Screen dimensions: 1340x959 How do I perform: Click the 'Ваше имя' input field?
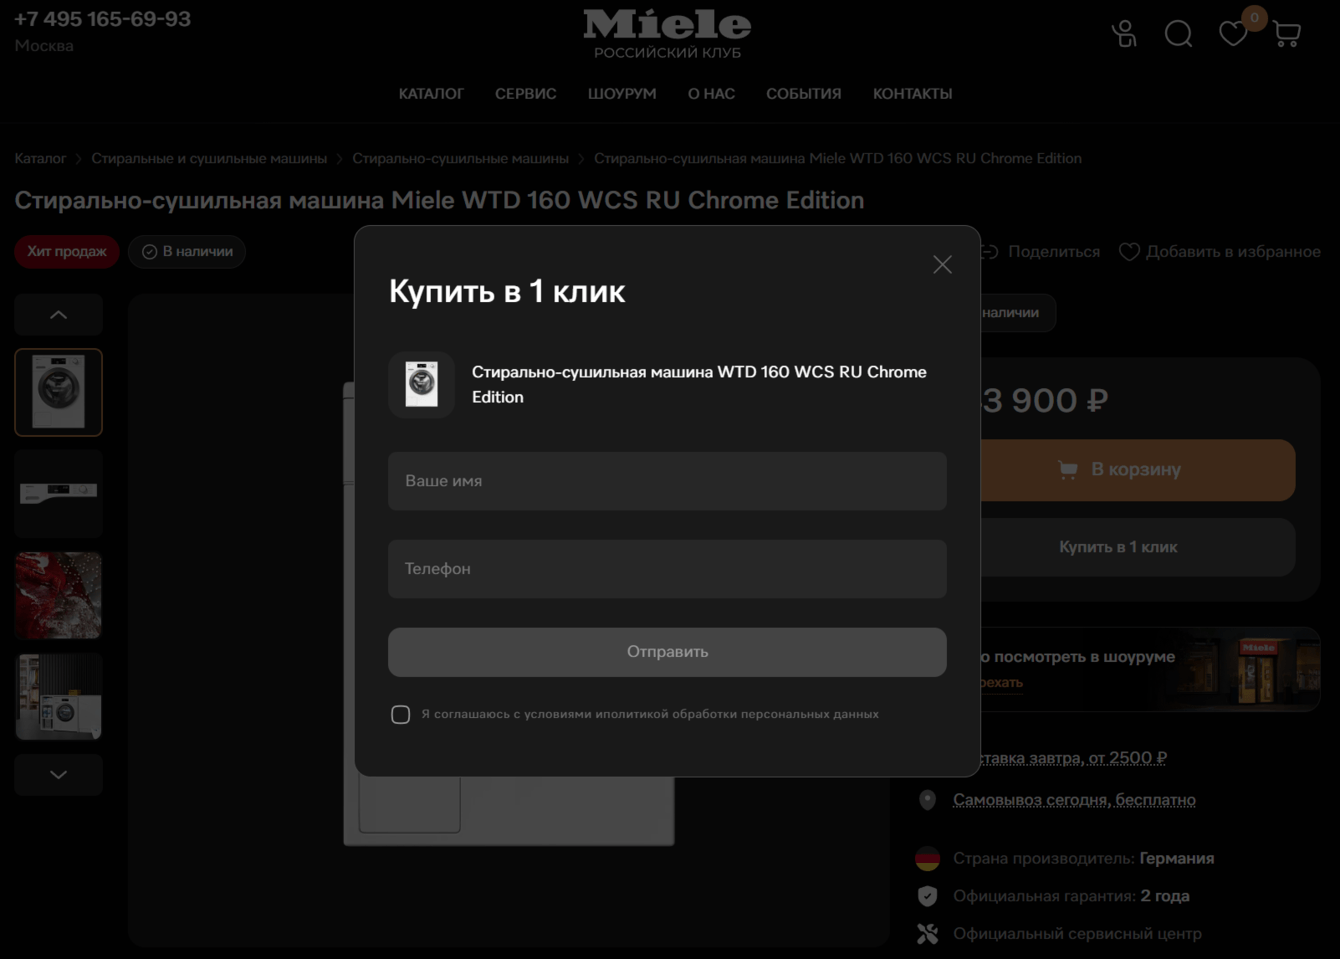pyautogui.click(x=667, y=481)
